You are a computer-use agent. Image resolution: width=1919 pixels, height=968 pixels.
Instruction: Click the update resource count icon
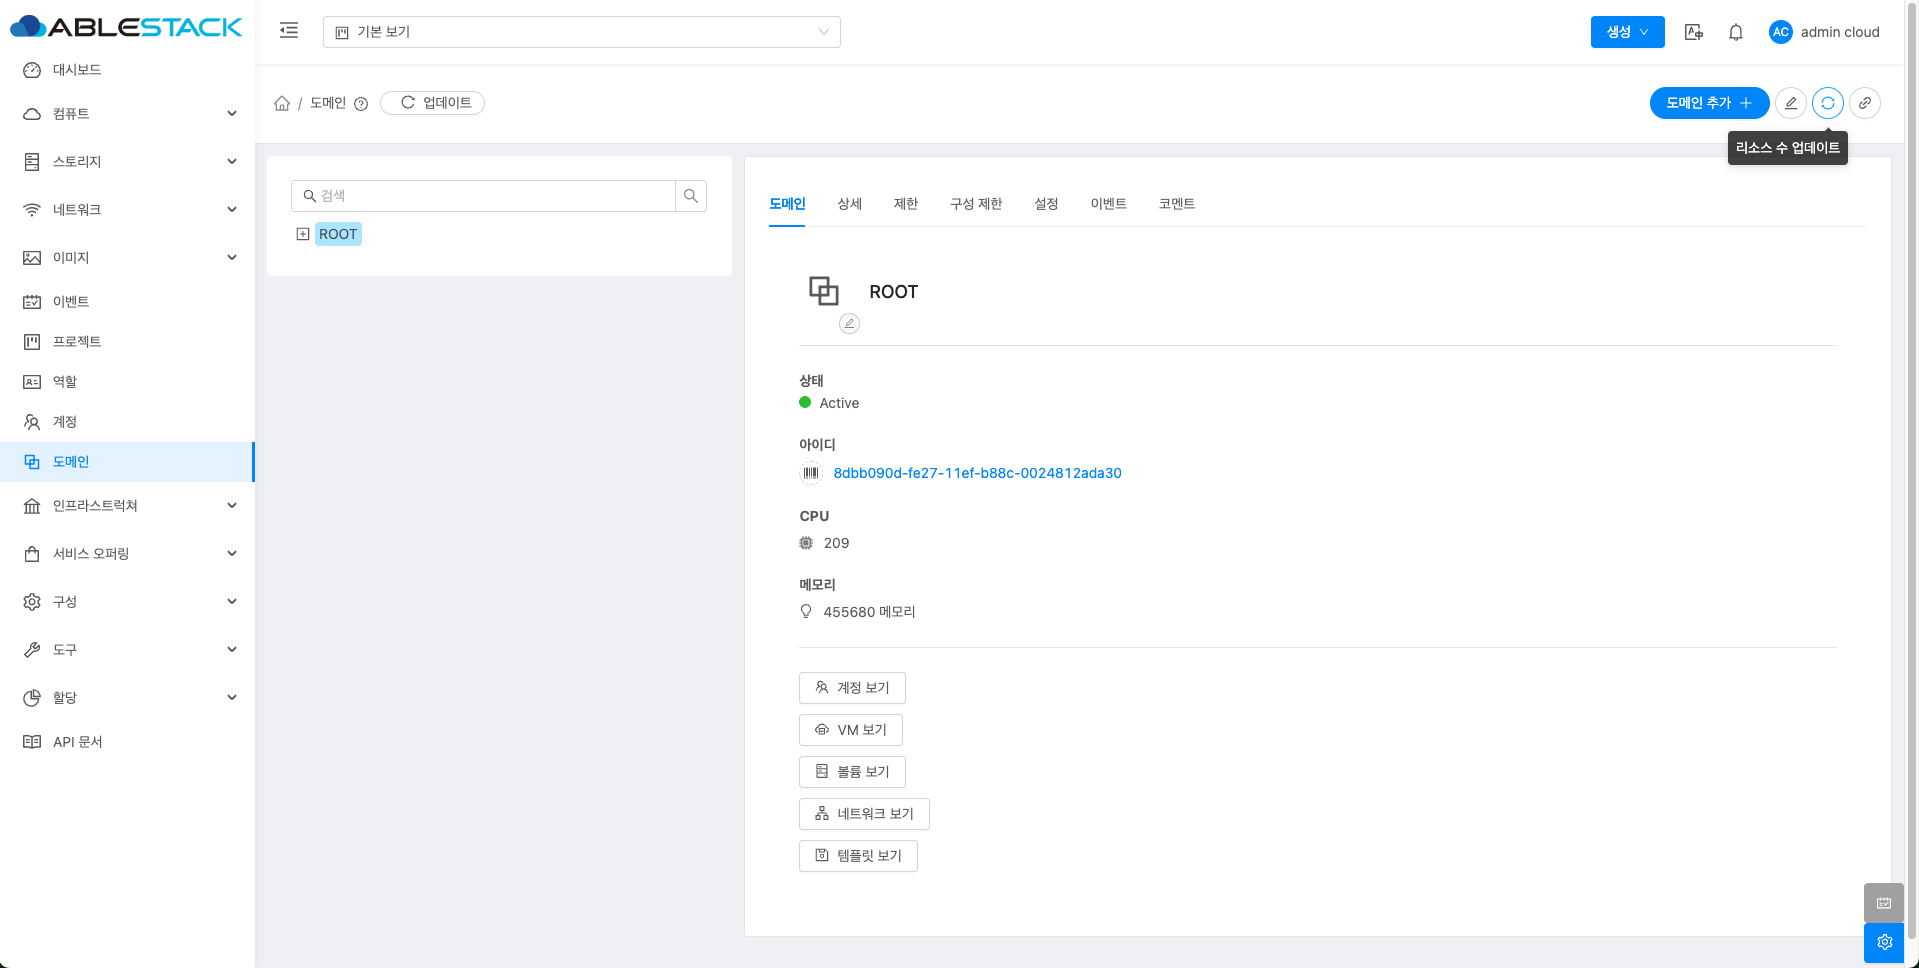1828,103
